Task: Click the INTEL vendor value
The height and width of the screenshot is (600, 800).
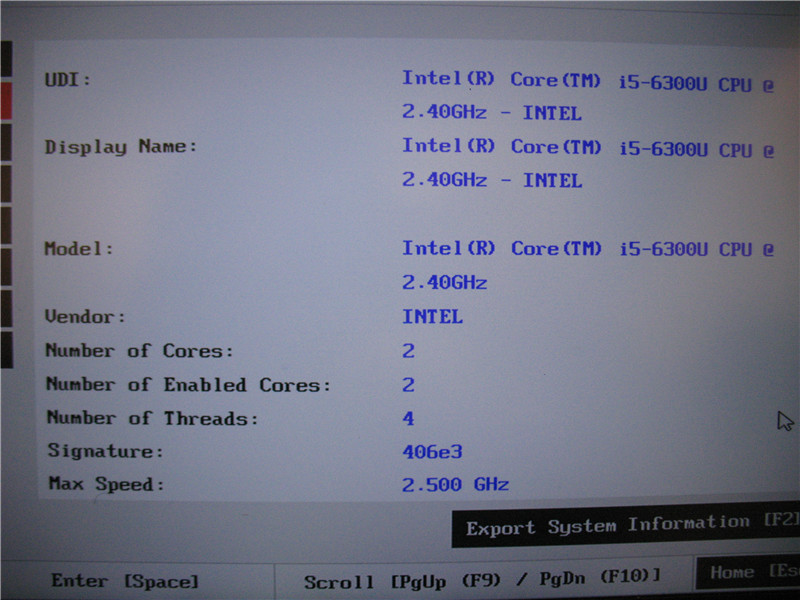Action: point(432,316)
